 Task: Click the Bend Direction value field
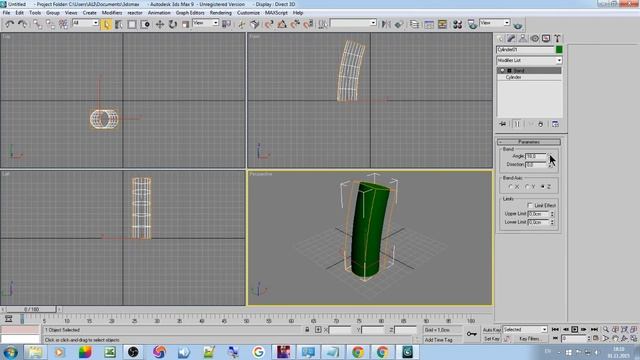point(536,164)
